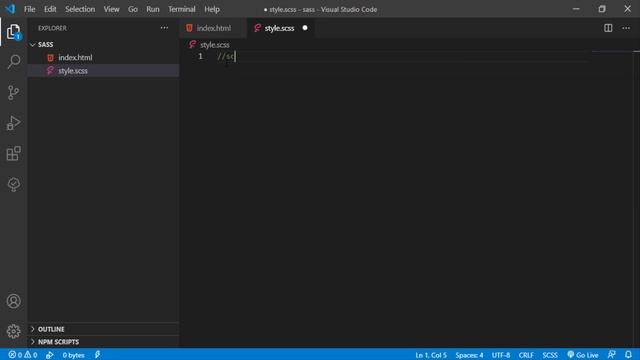The width and height of the screenshot is (640, 360).
Task: Click the unsaved dot on style.scss tab
Action: click(305, 28)
